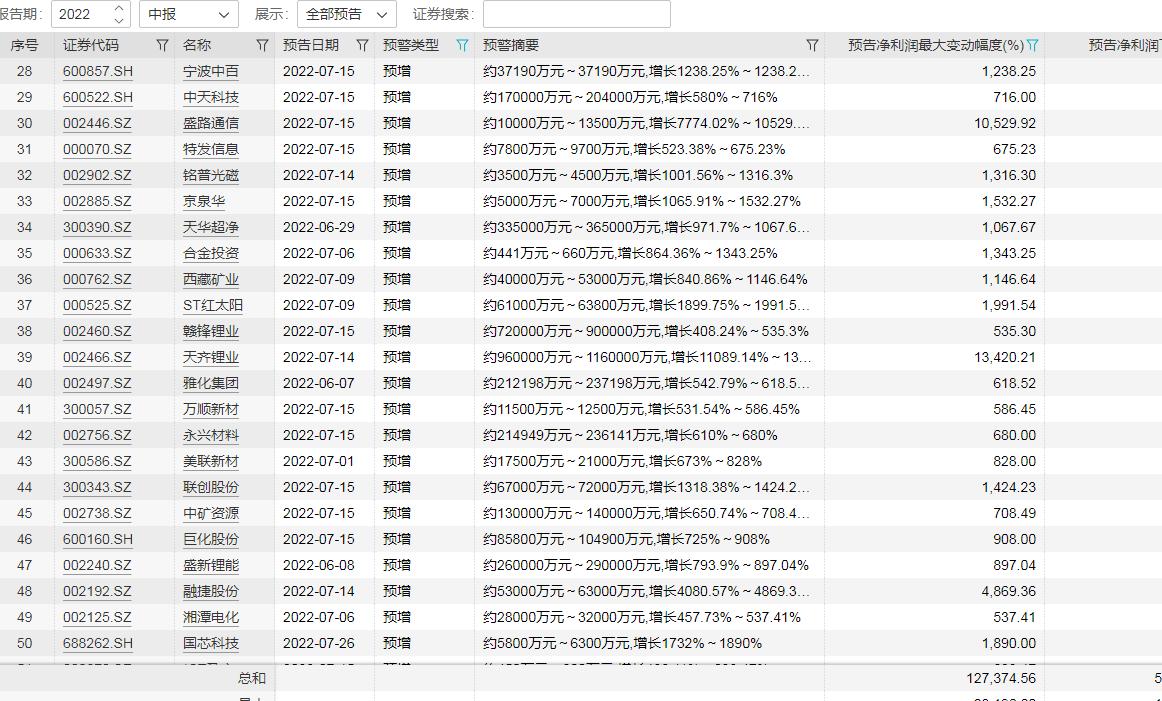Open the 中报 report type dropdown
This screenshot has width=1162, height=701.
pos(189,14)
